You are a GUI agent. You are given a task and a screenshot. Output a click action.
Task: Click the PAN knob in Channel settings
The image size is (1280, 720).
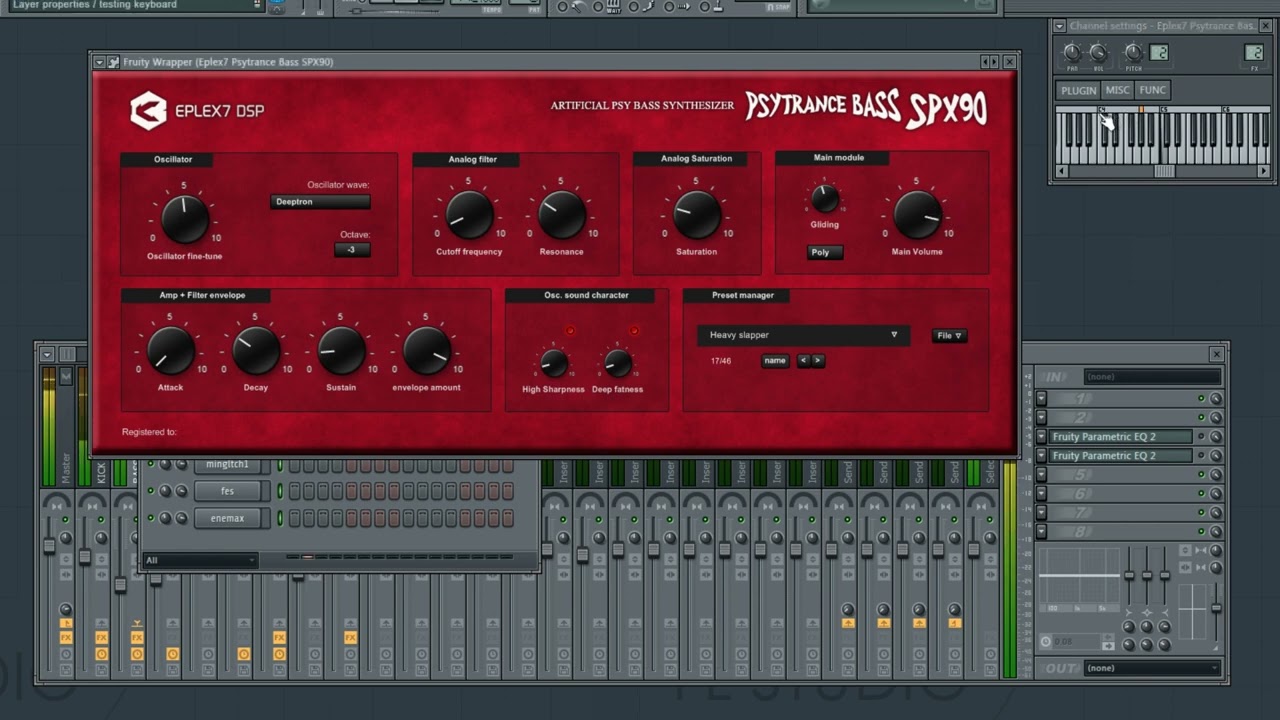[x=1072, y=52]
